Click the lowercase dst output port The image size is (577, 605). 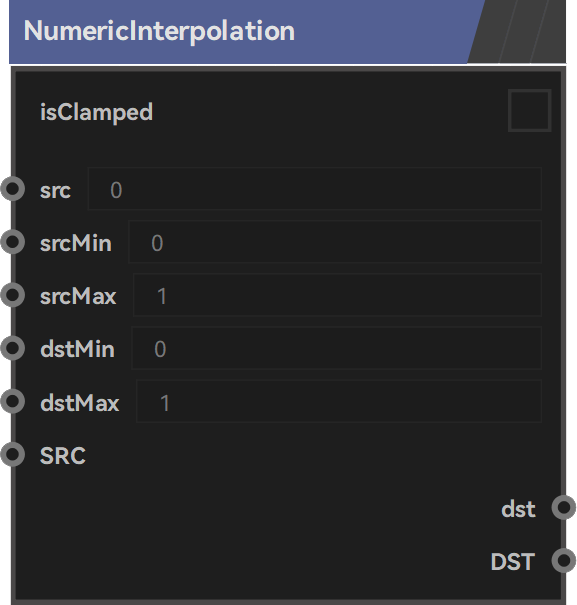(x=564, y=507)
